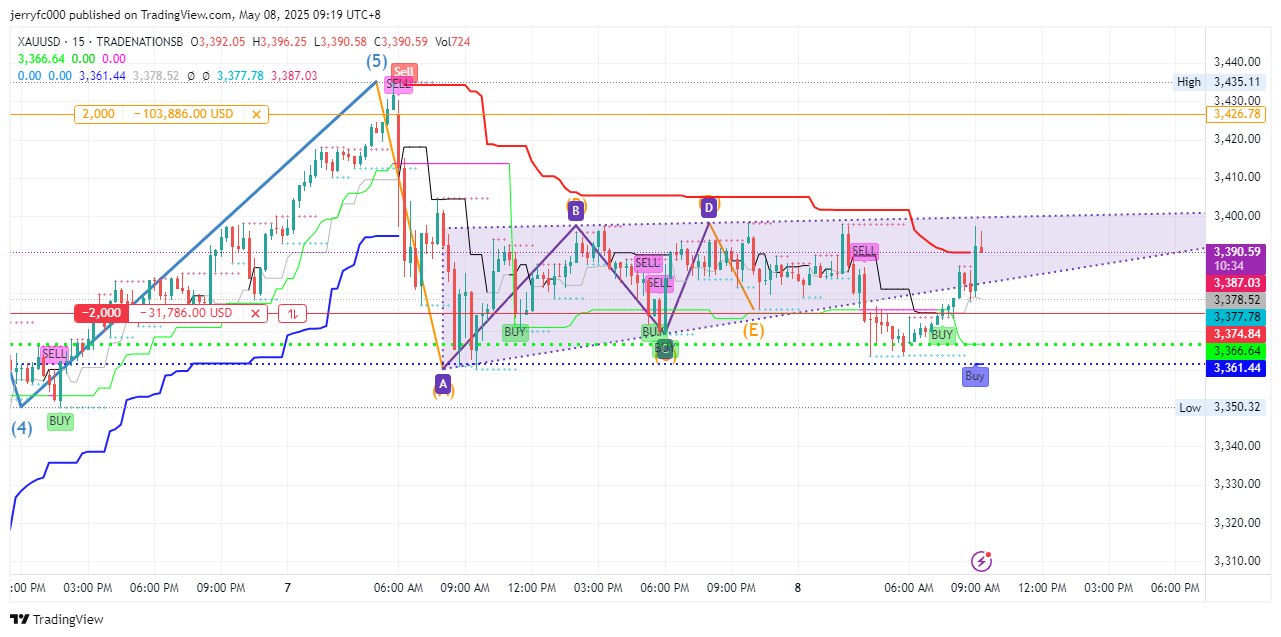Select the purple A wave marker

pyautogui.click(x=443, y=382)
